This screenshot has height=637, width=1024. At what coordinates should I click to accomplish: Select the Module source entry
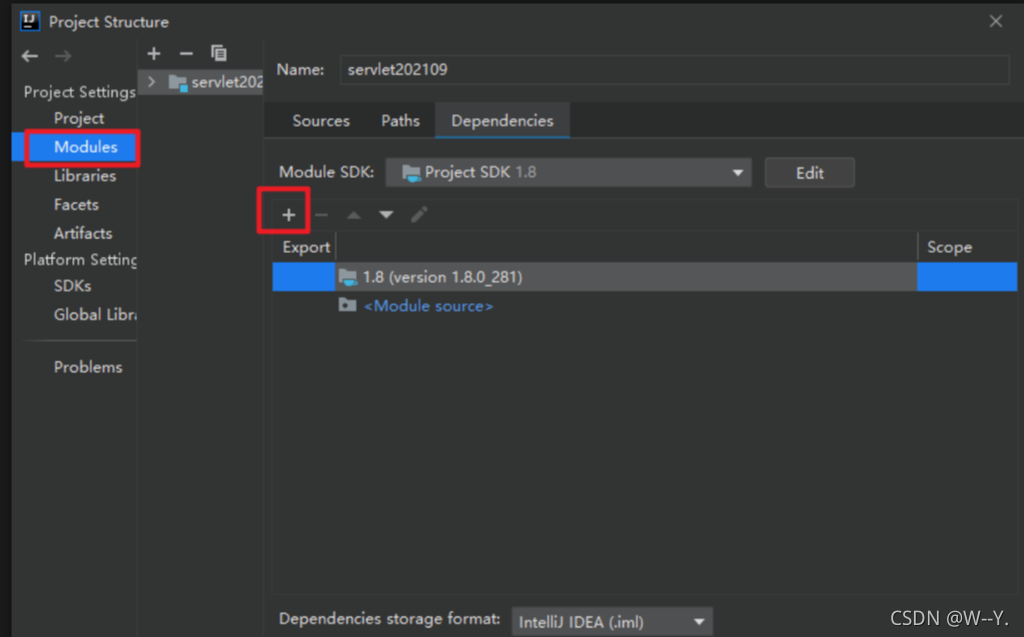[x=429, y=306]
